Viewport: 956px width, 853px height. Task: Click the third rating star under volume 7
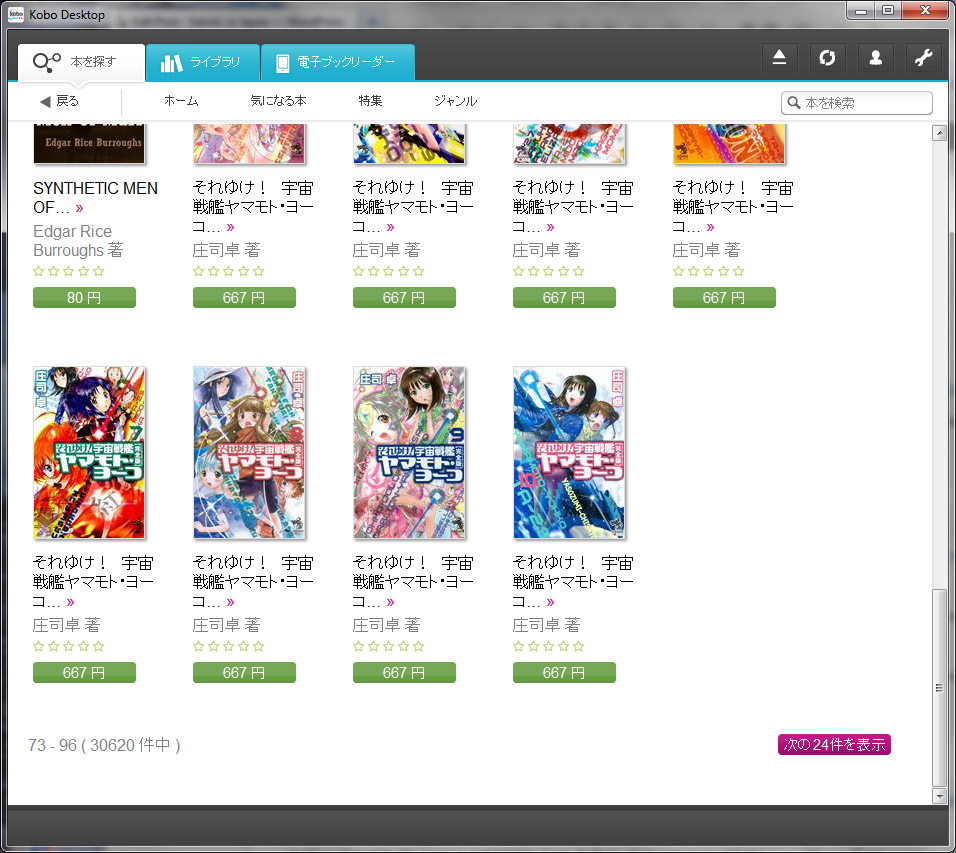click(68, 646)
